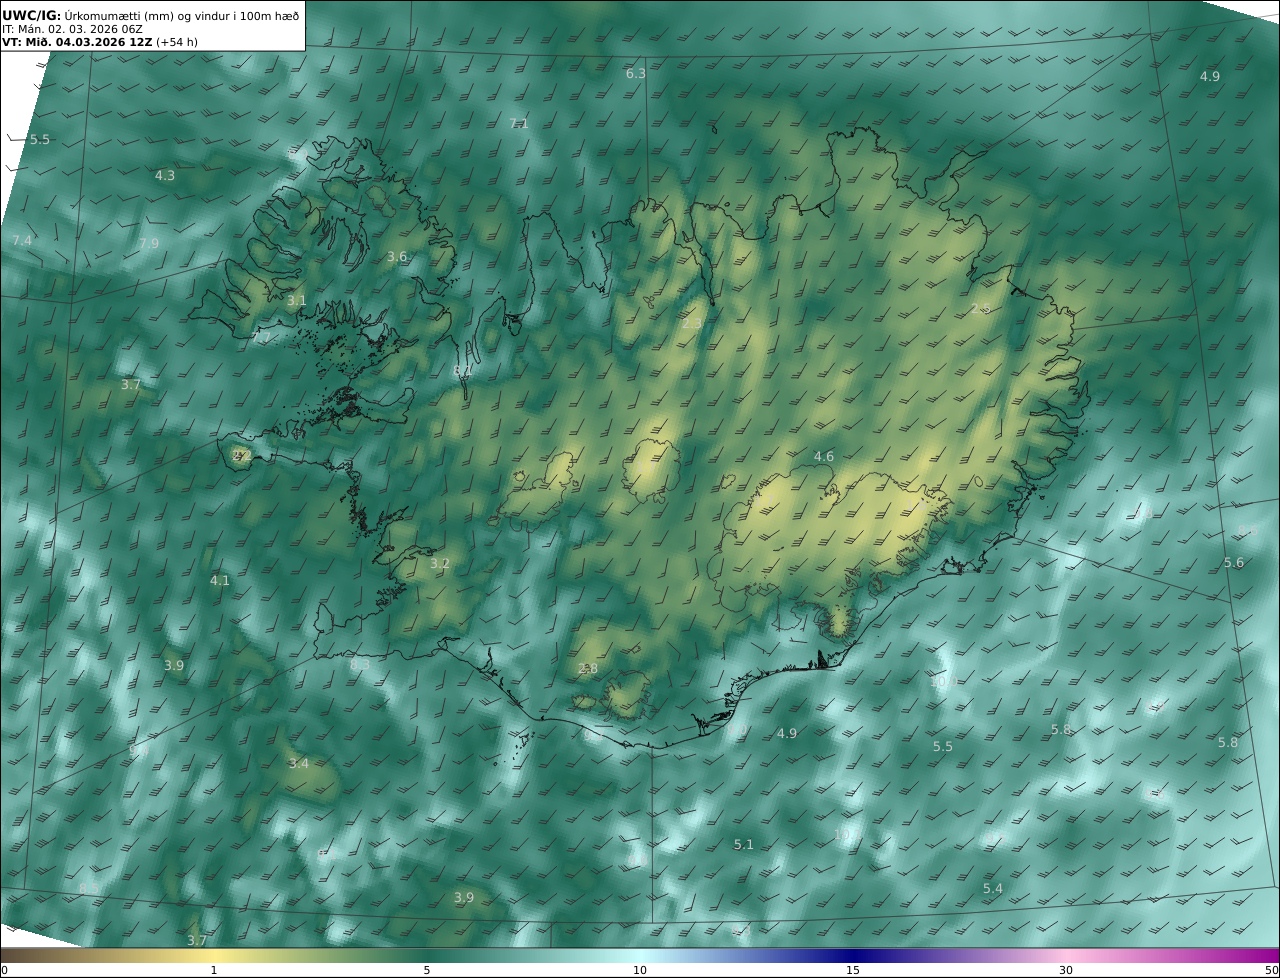Click the dark navy segment of the colorbar
The width and height of the screenshot is (1280, 978).
[853, 955]
